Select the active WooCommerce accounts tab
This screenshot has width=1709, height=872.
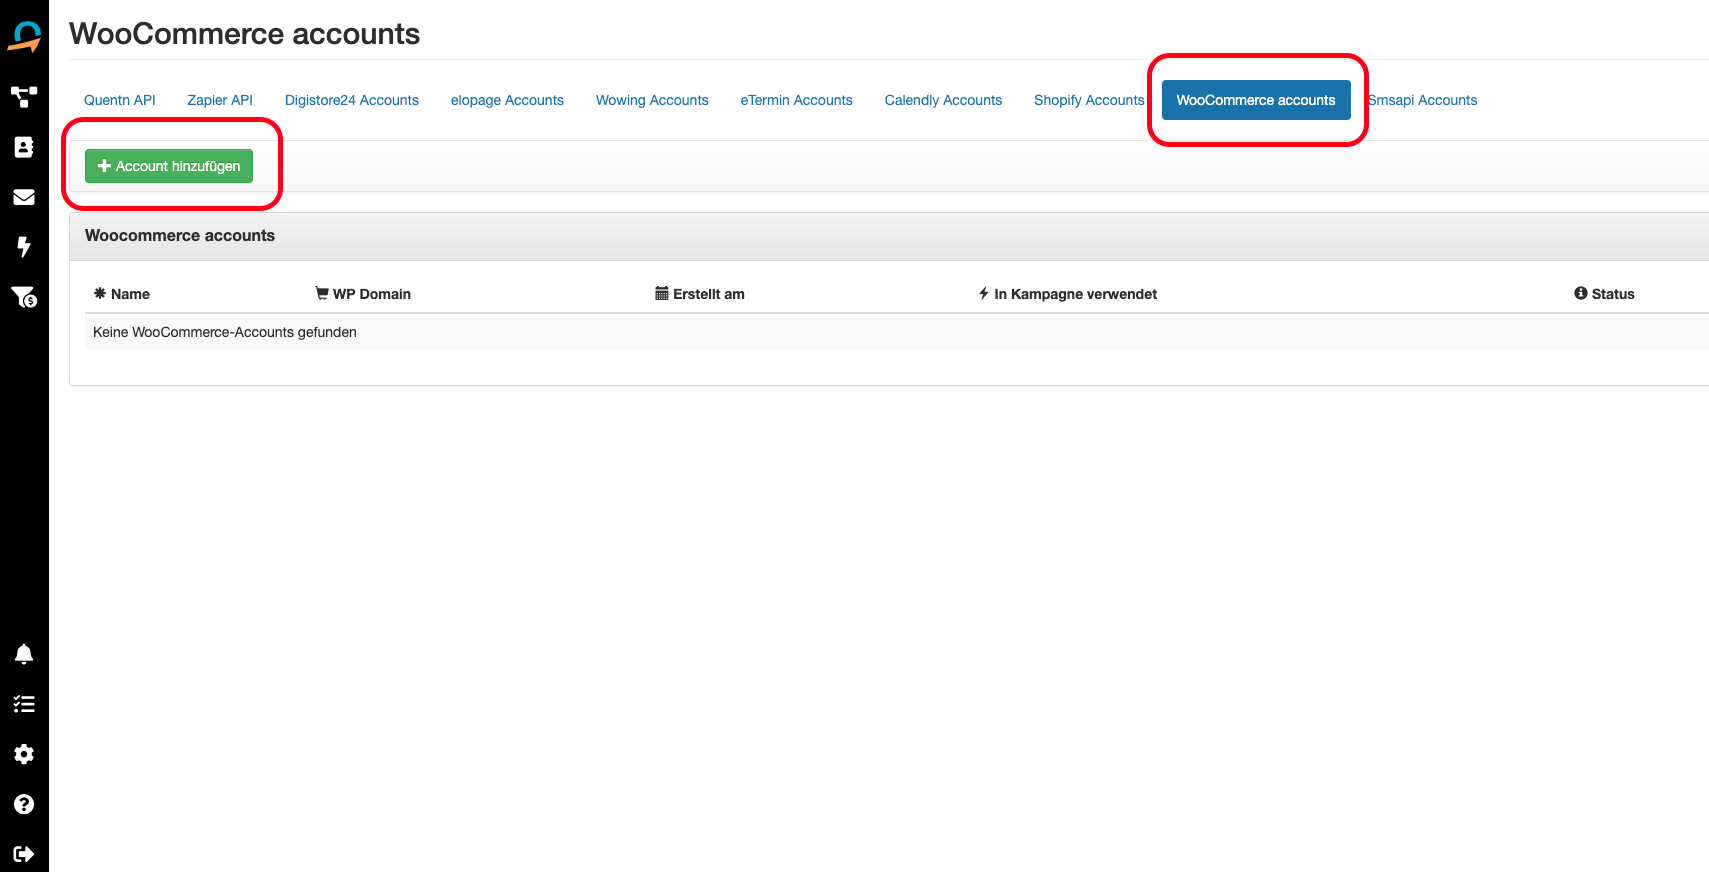click(x=1256, y=100)
